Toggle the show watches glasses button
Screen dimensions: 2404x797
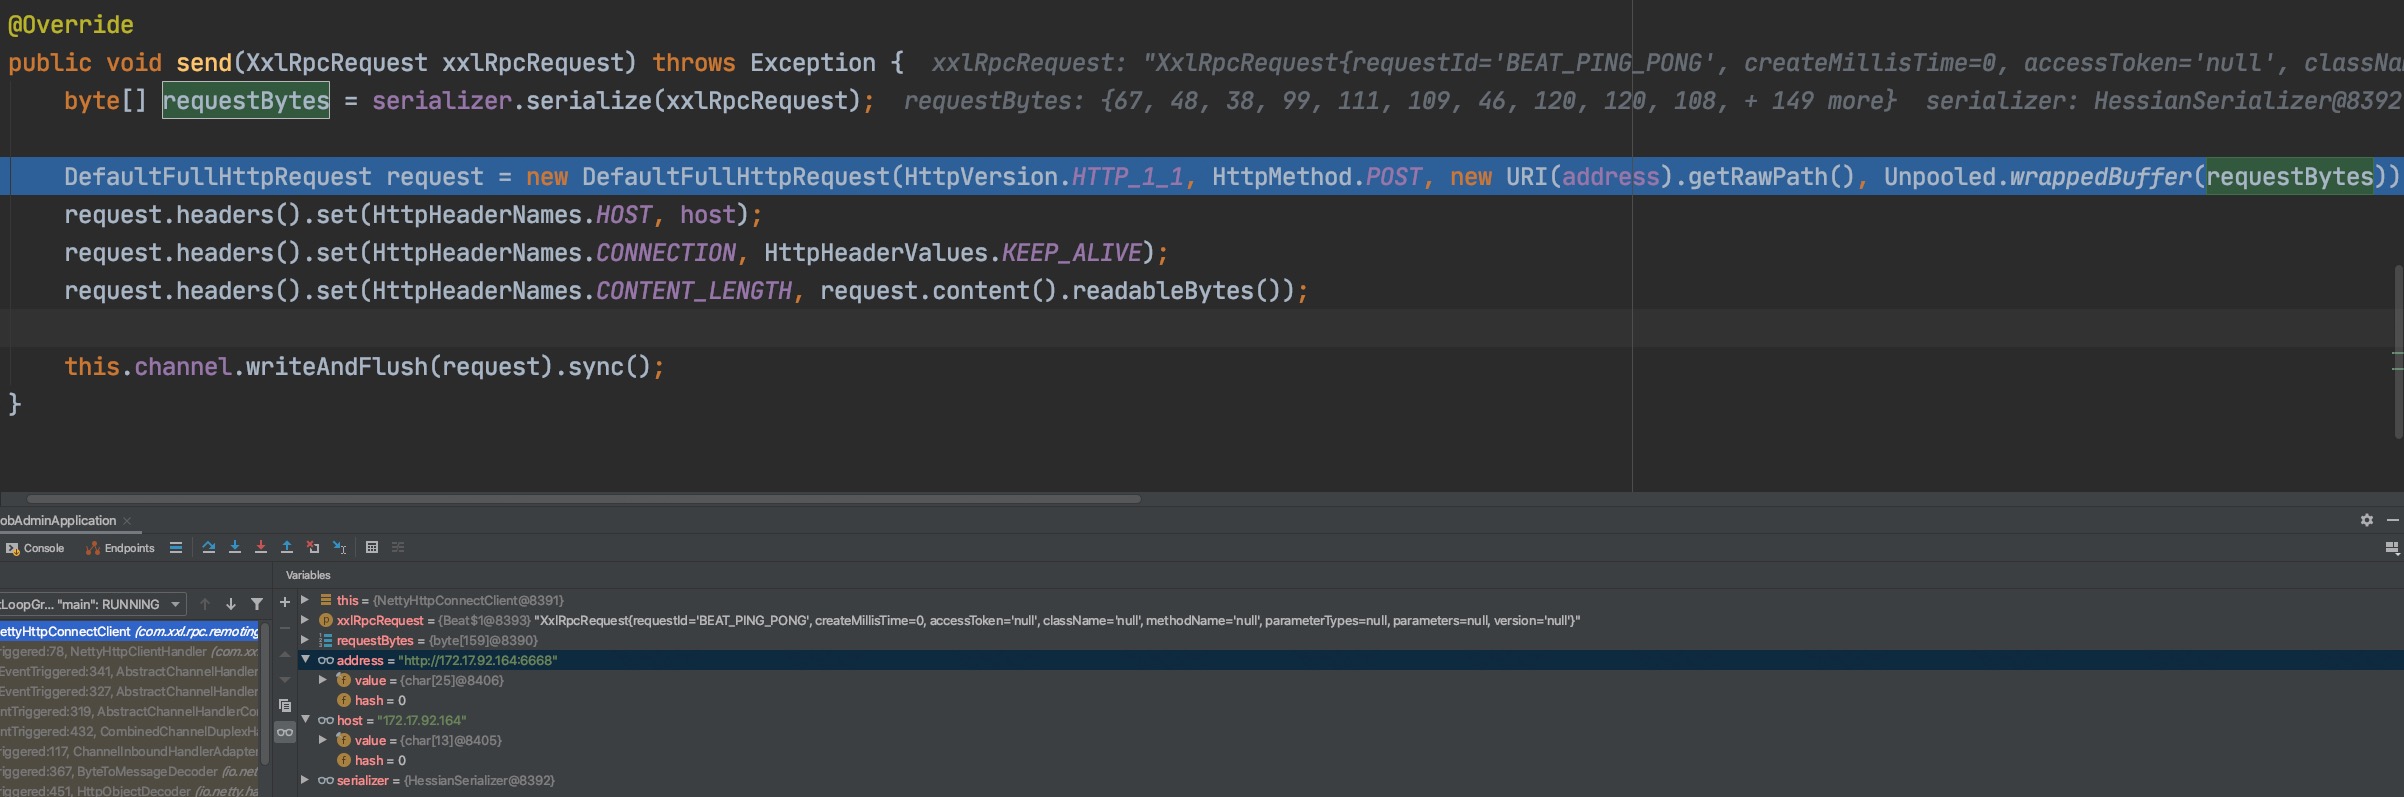point(285,733)
